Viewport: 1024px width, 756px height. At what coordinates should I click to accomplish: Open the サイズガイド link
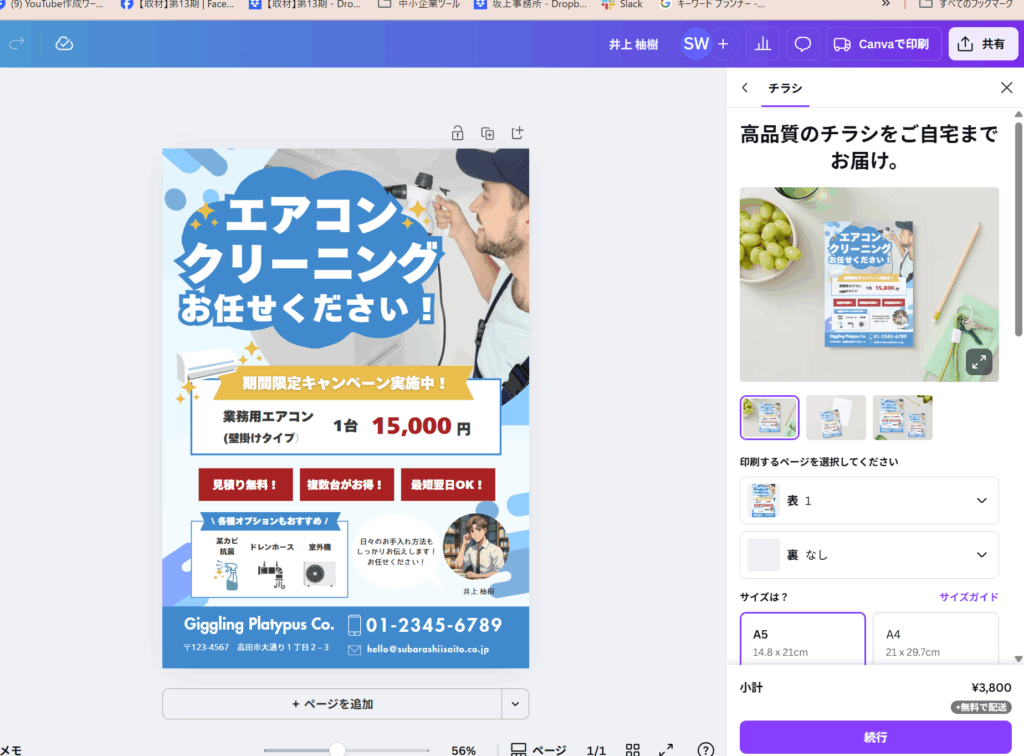[x=968, y=597]
